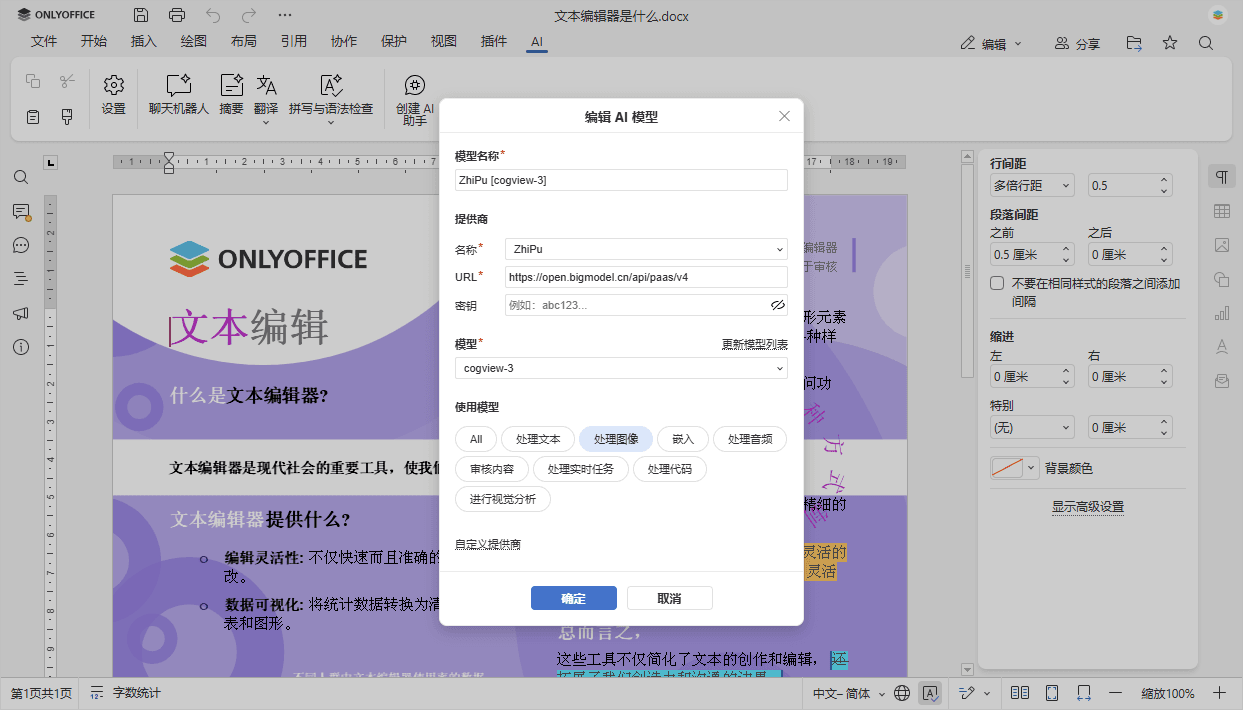Open chart settings panel icon
The image size is (1243, 710).
point(1221,313)
